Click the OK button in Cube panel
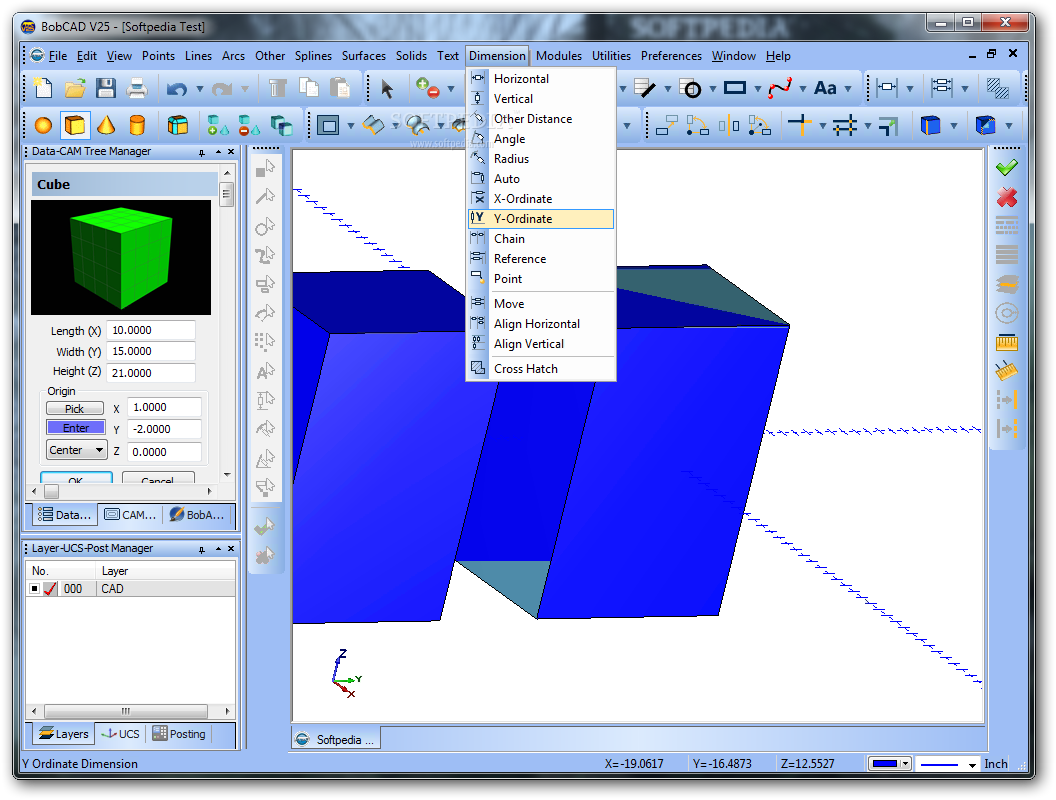Image resolution: width=1056 pixels, height=800 pixels. pos(76,478)
